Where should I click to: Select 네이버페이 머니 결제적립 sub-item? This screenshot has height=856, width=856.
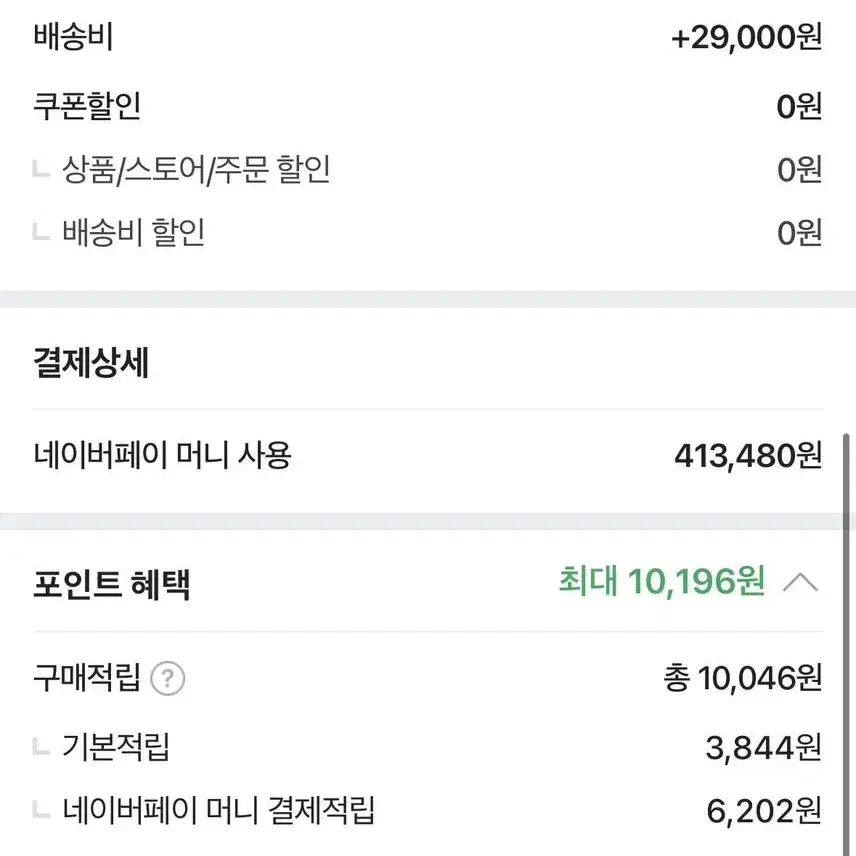(218, 810)
